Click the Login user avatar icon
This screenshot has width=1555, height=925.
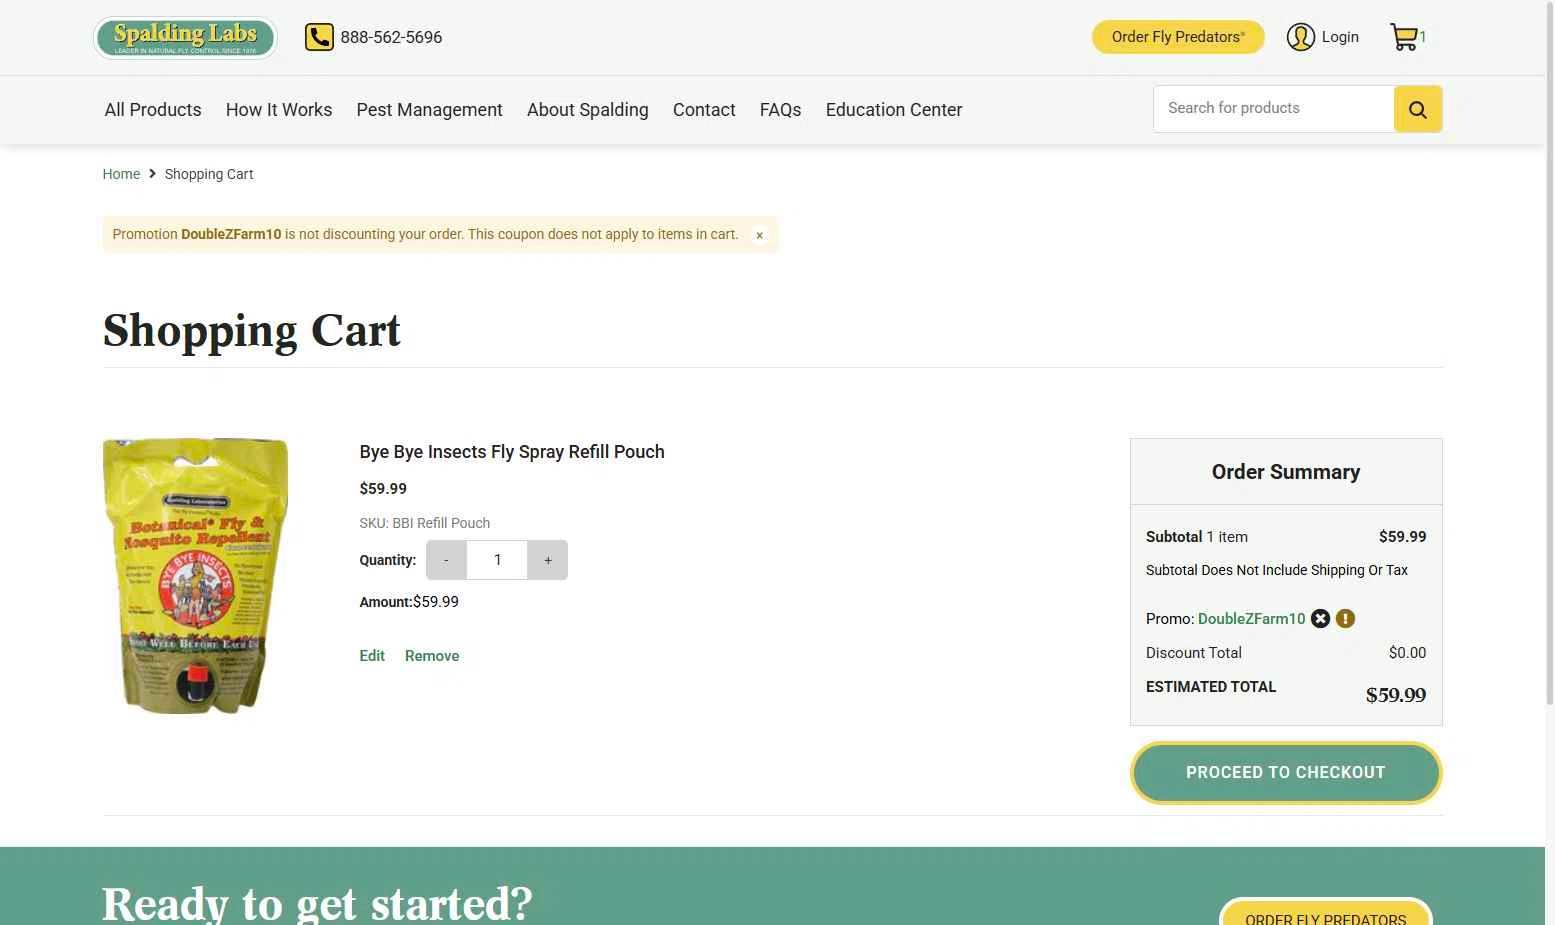point(1300,37)
